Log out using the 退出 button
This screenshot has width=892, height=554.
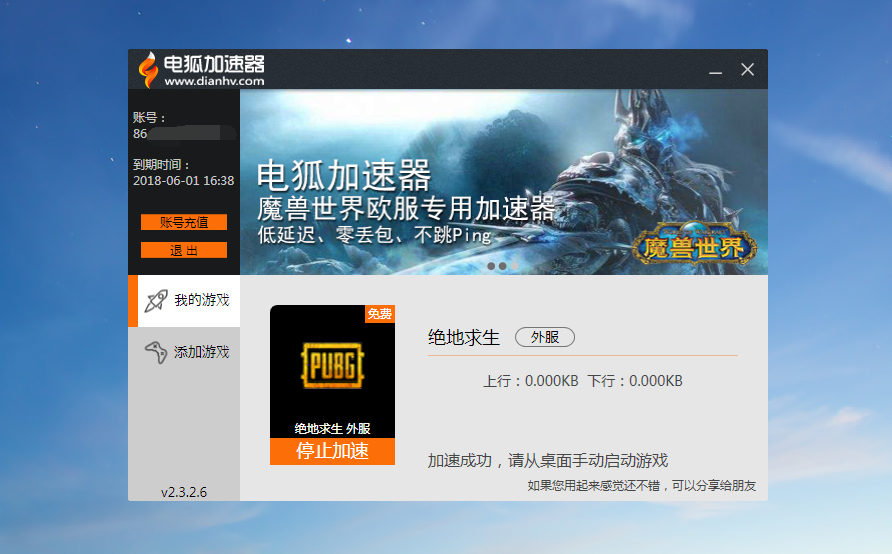184,250
